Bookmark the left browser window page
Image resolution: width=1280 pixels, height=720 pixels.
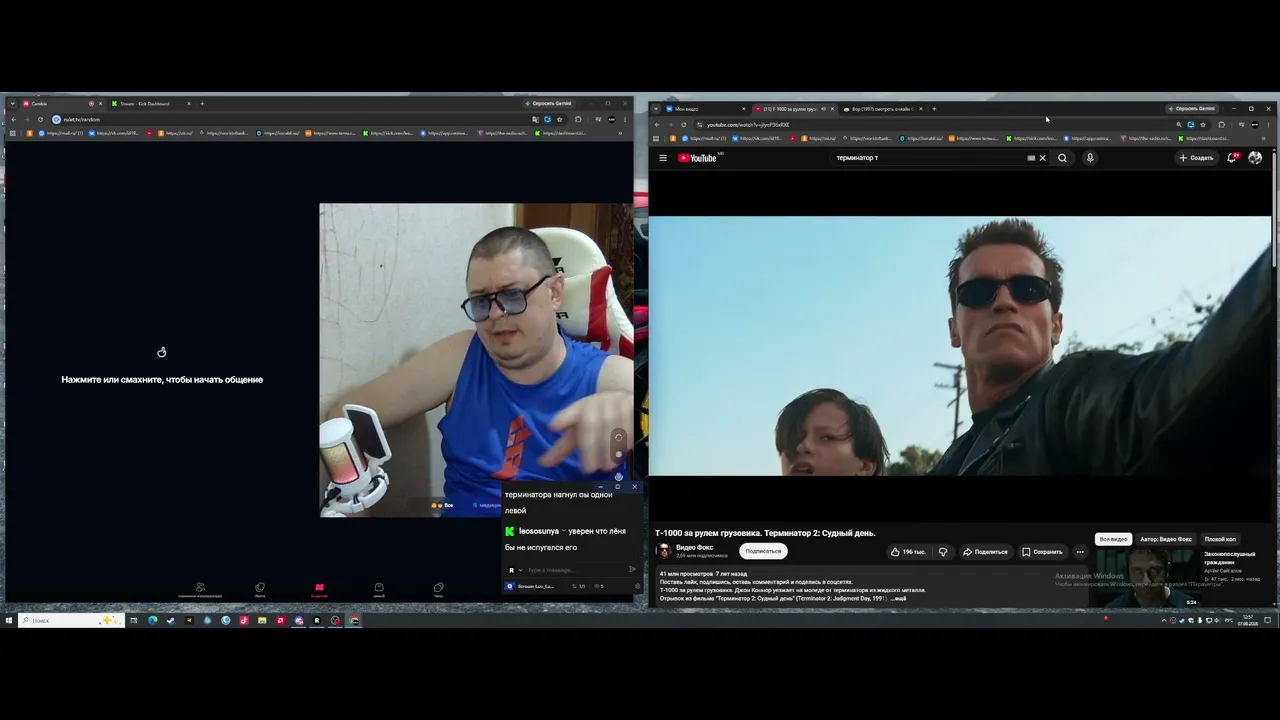(560, 120)
